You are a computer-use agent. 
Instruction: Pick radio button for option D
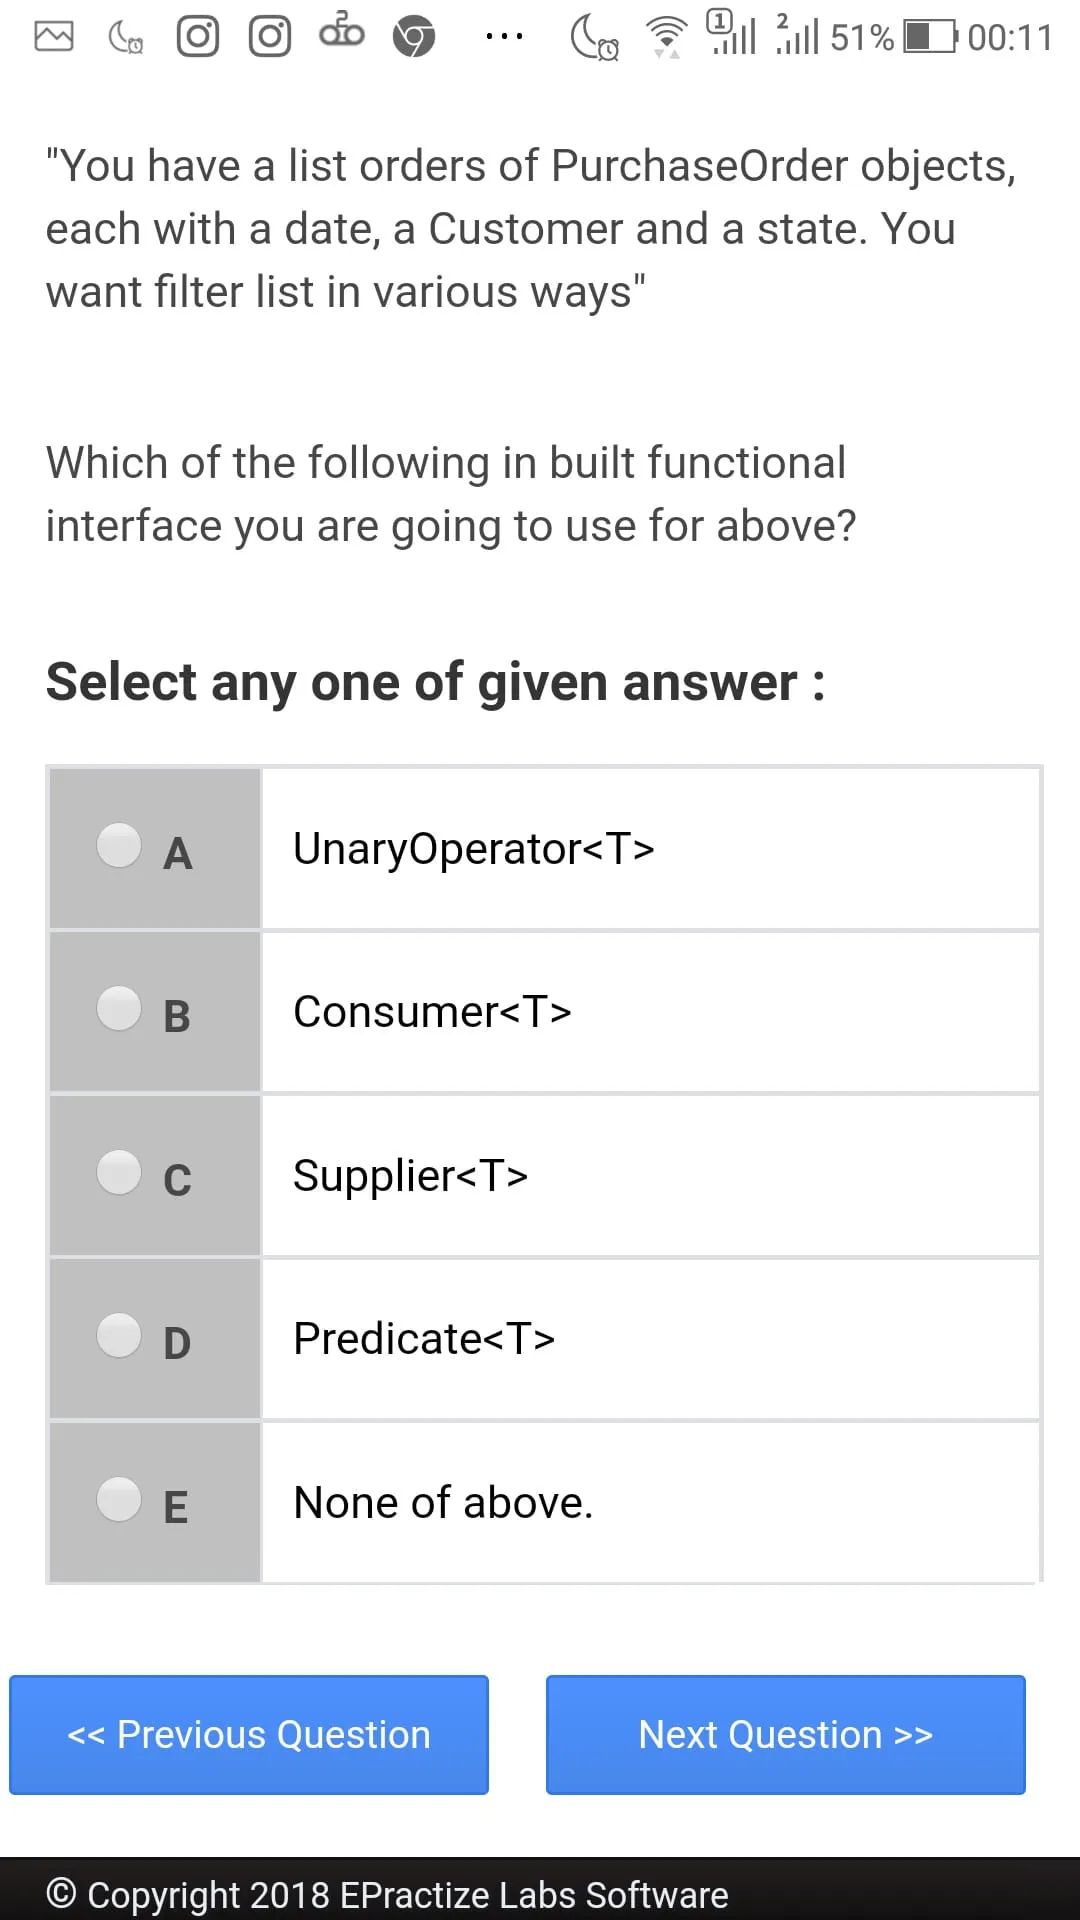click(x=119, y=1335)
